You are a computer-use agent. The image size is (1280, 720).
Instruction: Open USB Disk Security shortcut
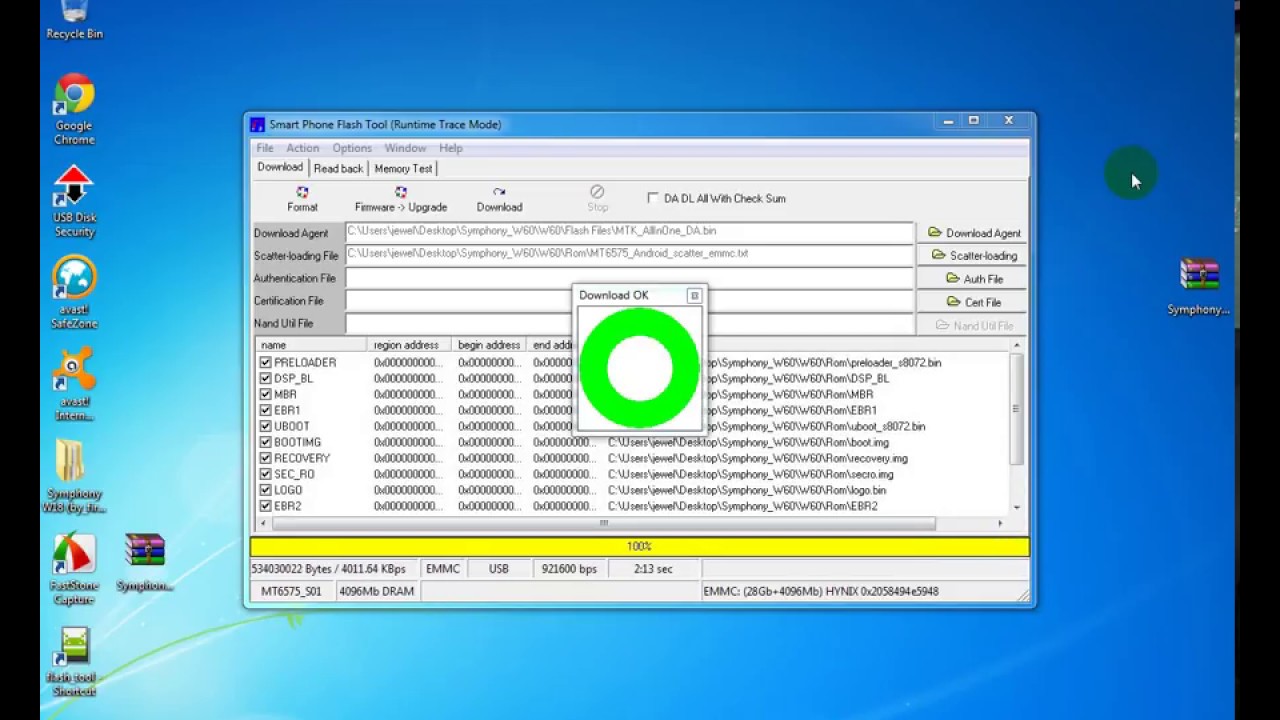pyautogui.click(x=74, y=203)
